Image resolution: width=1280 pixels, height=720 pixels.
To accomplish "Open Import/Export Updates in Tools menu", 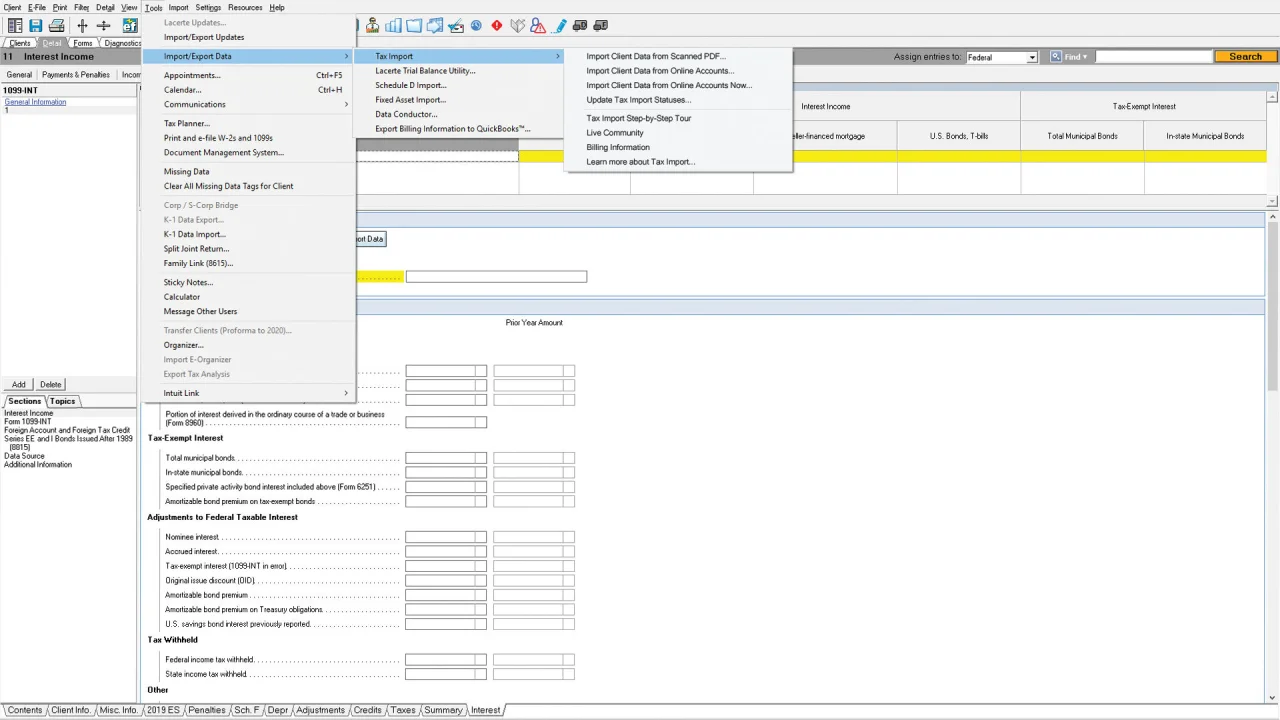I will tap(204, 37).
